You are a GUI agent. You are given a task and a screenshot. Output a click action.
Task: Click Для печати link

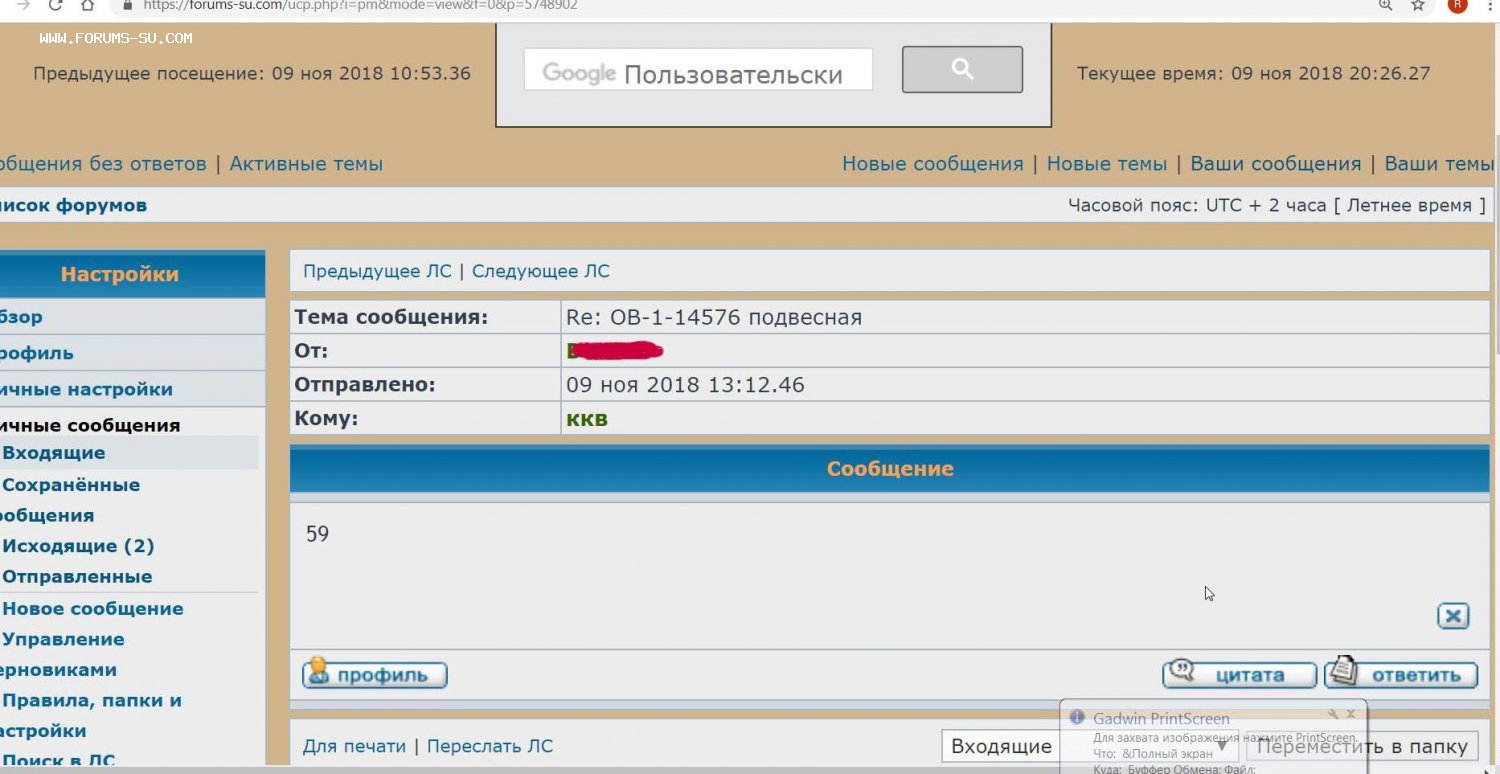[354, 746]
